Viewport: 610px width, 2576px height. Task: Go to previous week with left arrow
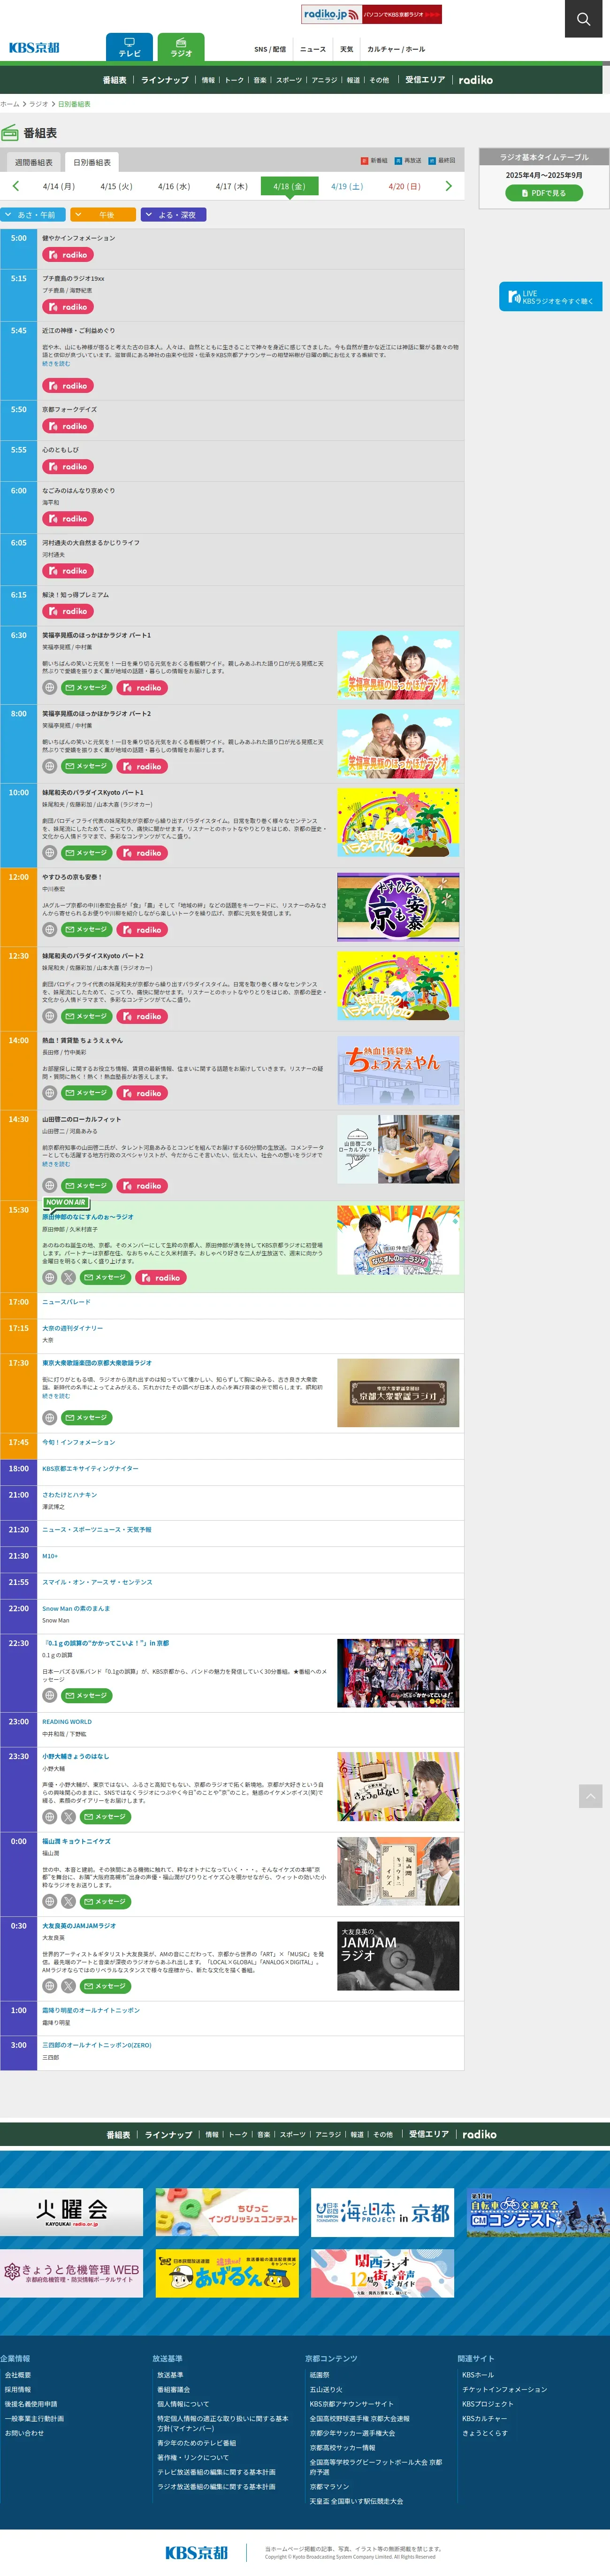point(15,186)
